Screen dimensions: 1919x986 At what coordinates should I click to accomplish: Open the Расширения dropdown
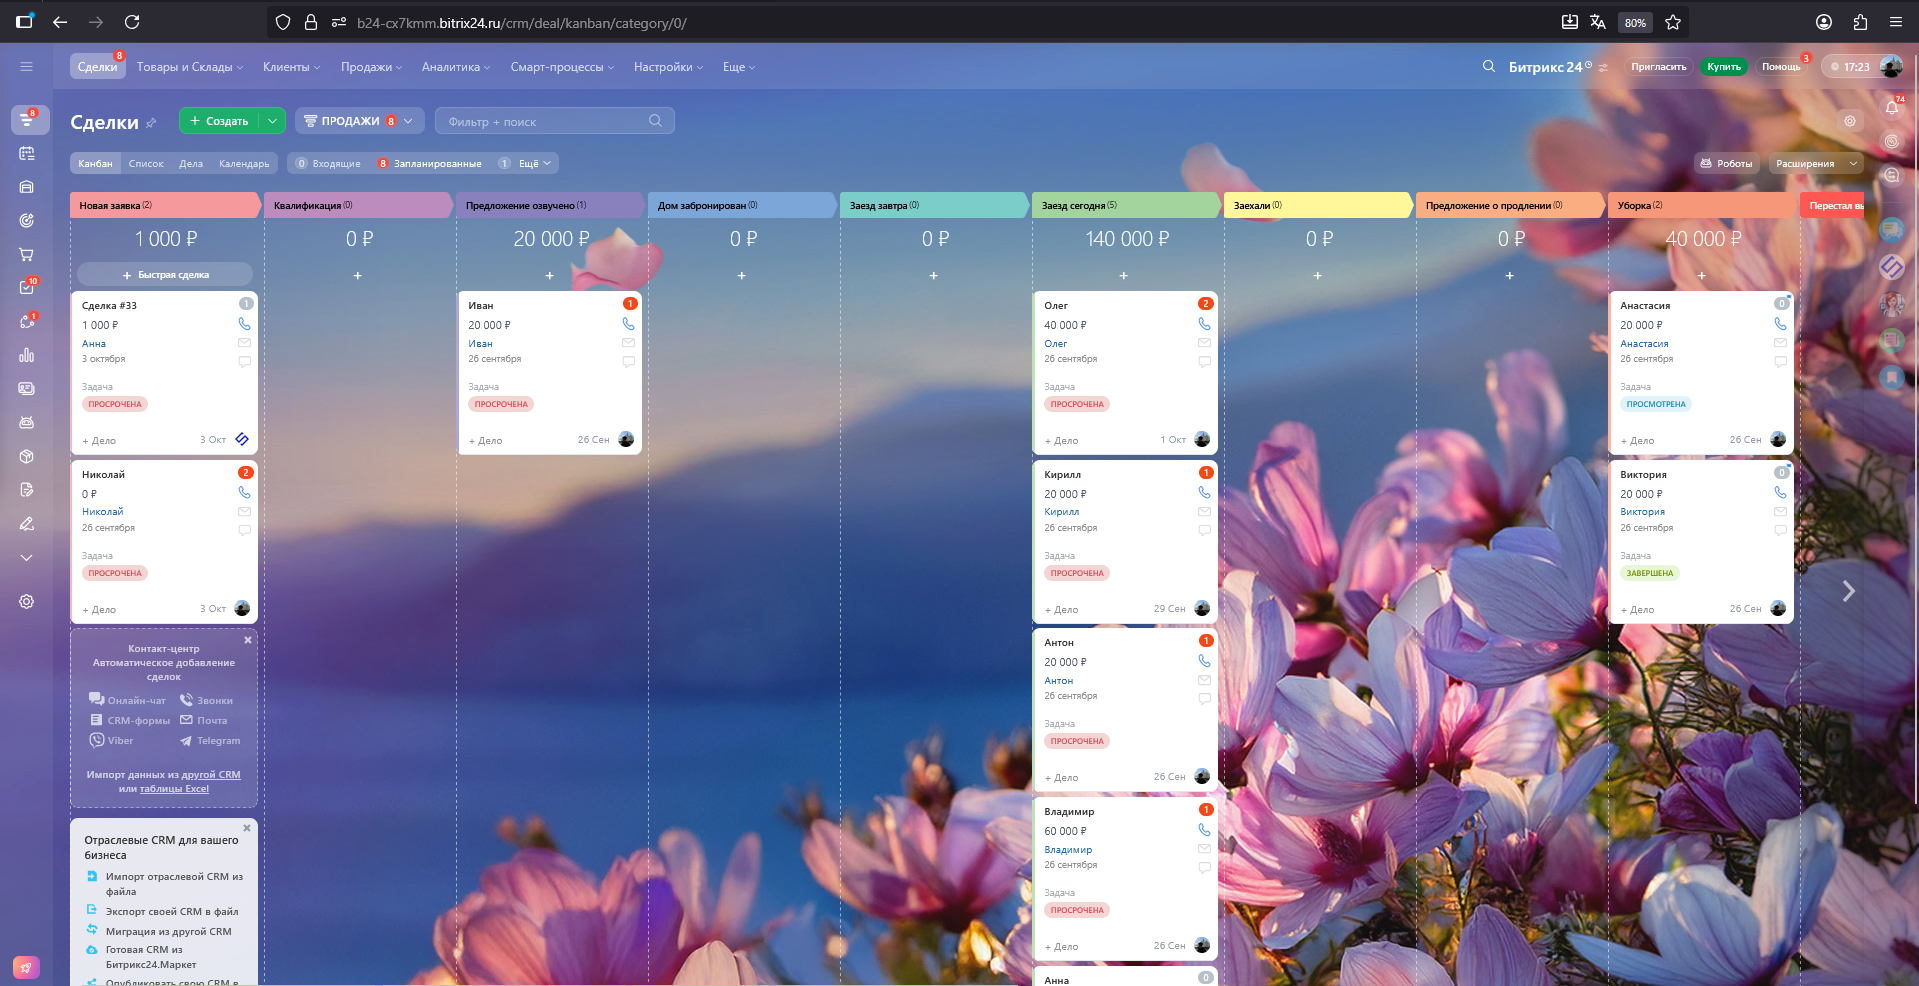pyautogui.click(x=1815, y=163)
